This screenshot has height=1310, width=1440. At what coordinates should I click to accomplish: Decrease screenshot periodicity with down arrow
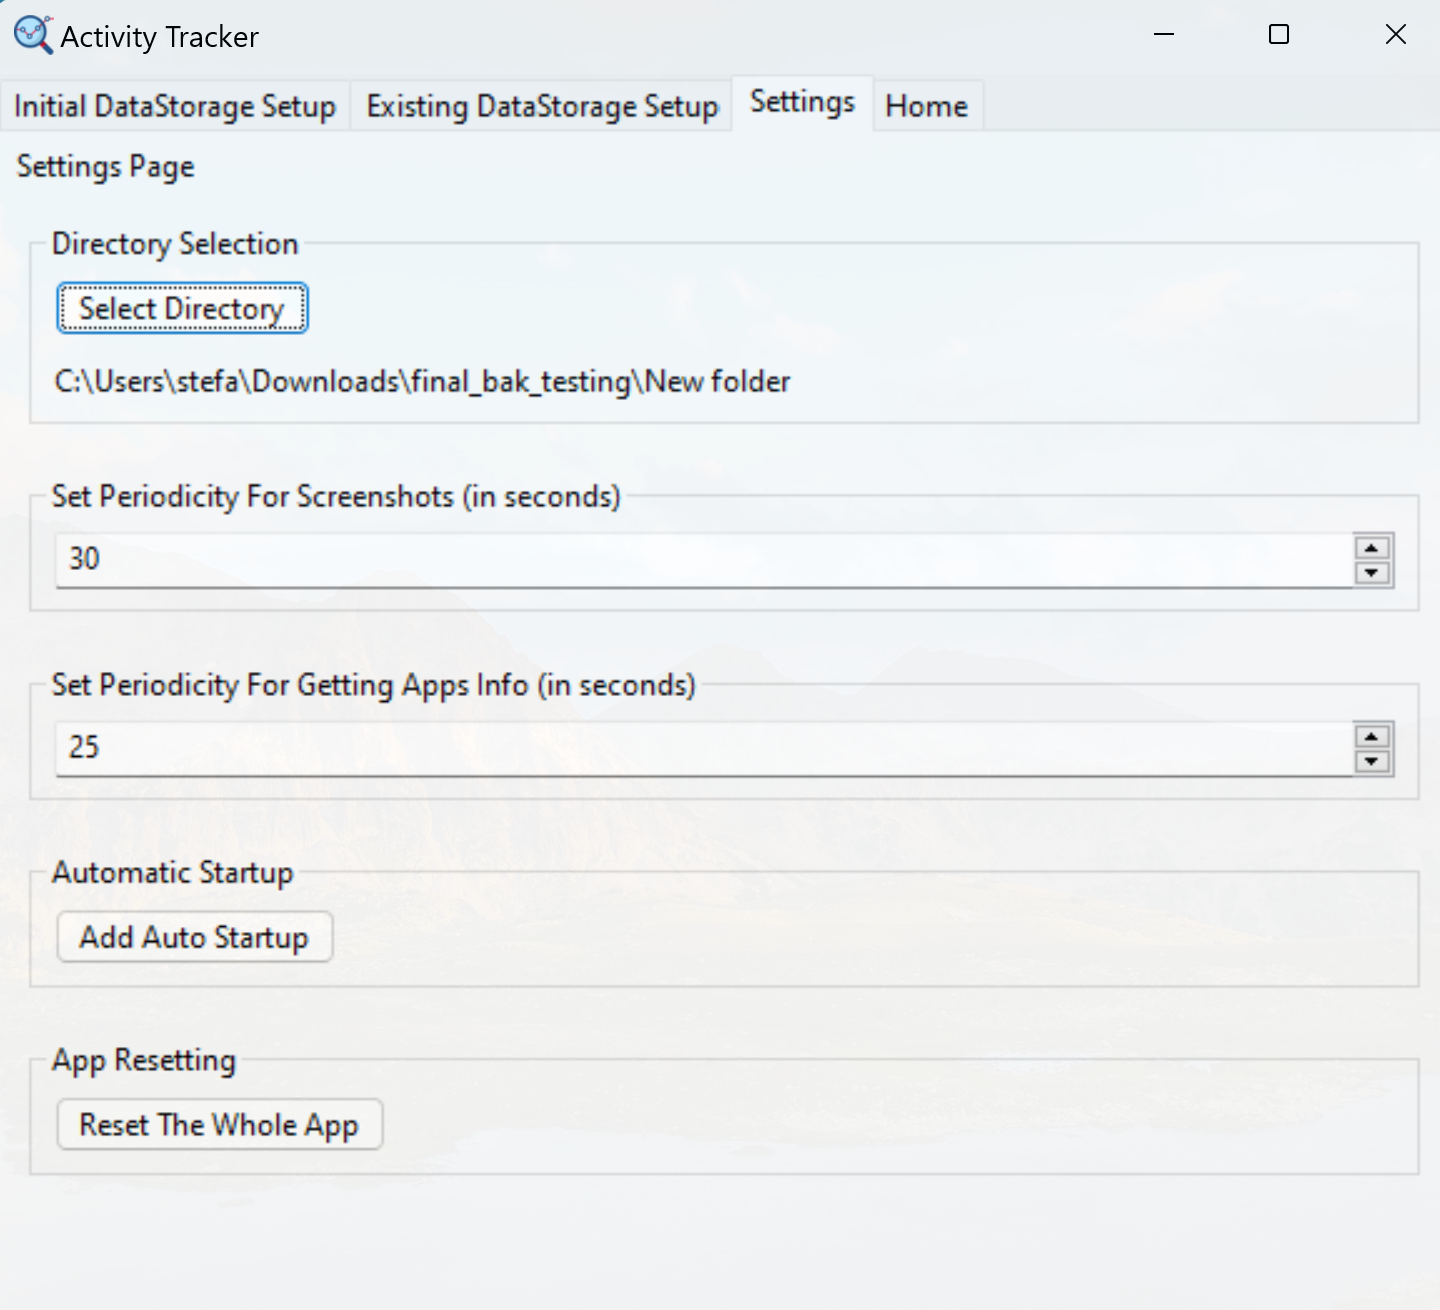pos(1372,573)
